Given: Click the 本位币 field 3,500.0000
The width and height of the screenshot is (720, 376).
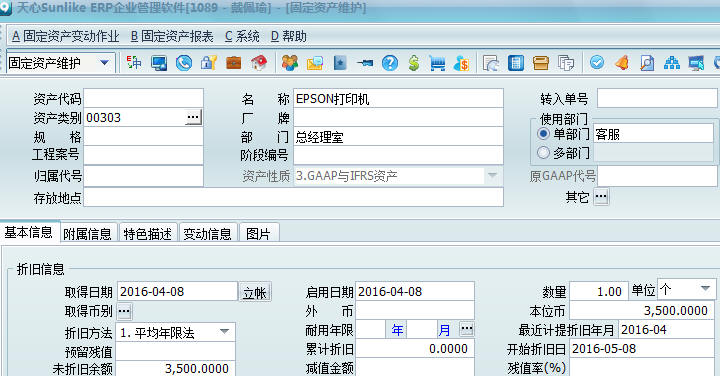Looking at the screenshot, I should pyautogui.click(x=642, y=311).
